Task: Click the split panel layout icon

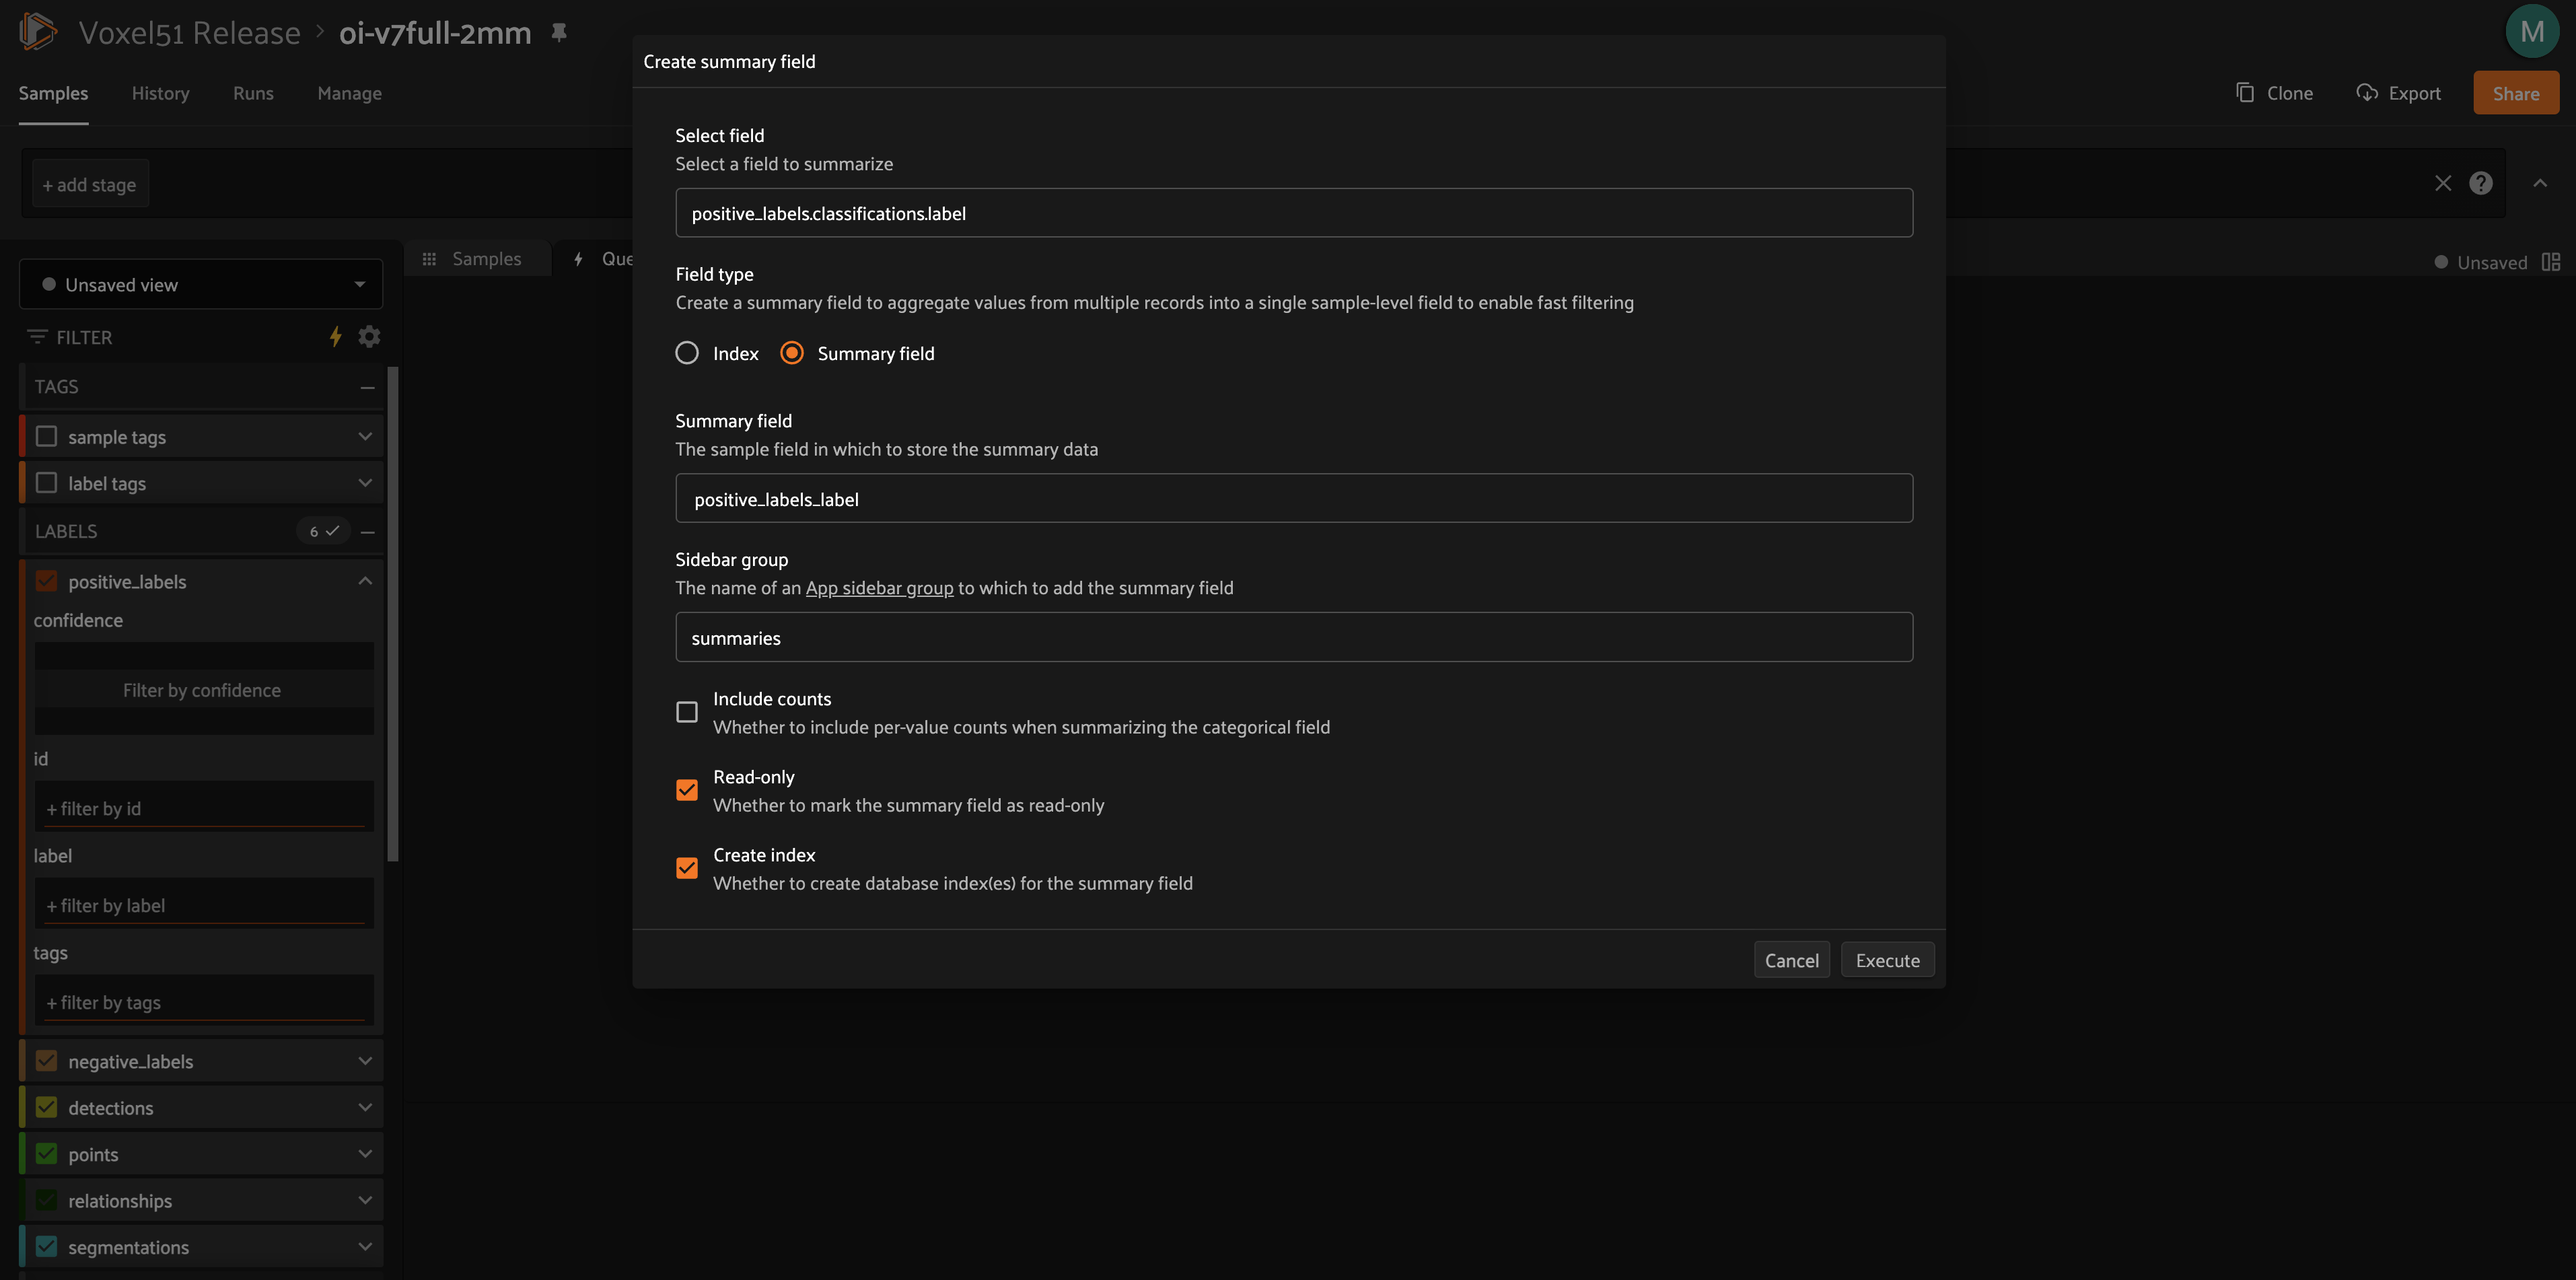Action: (2551, 262)
